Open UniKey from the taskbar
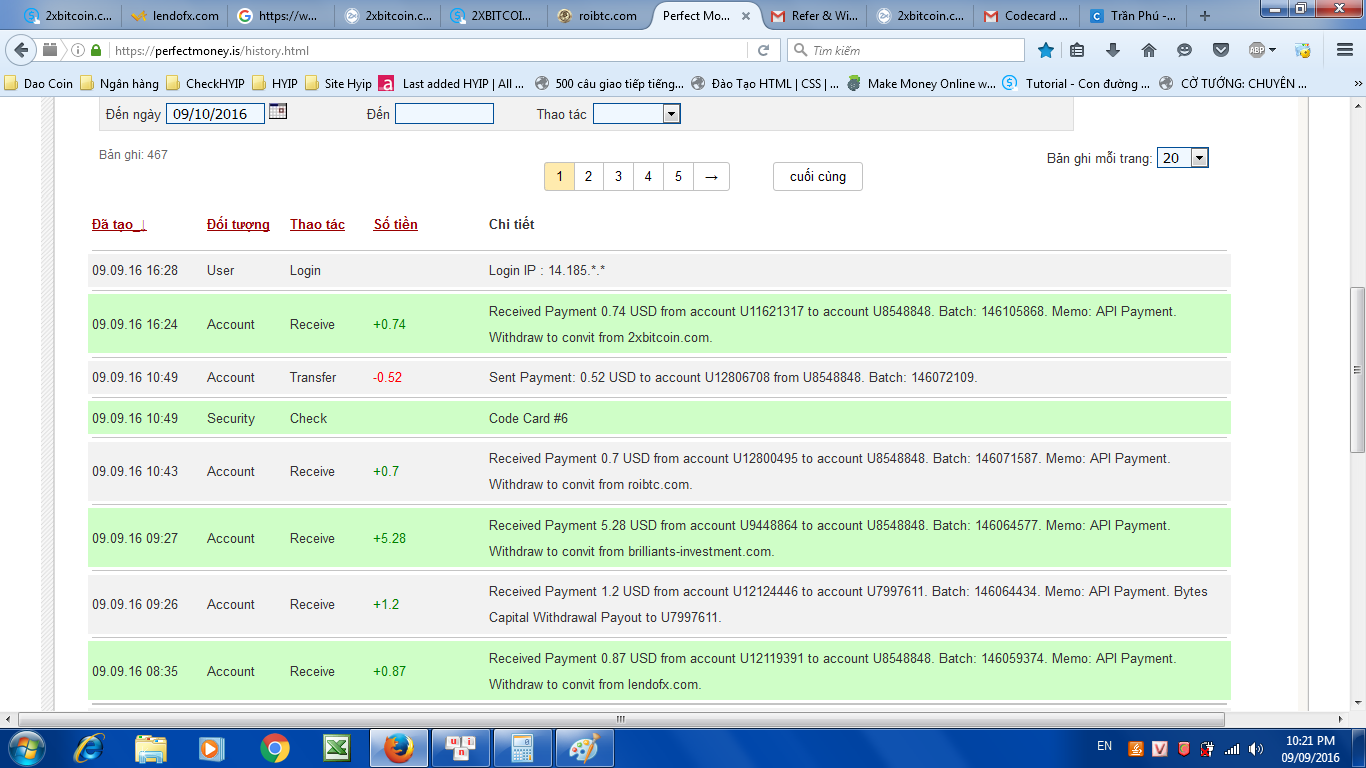 [460, 747]
